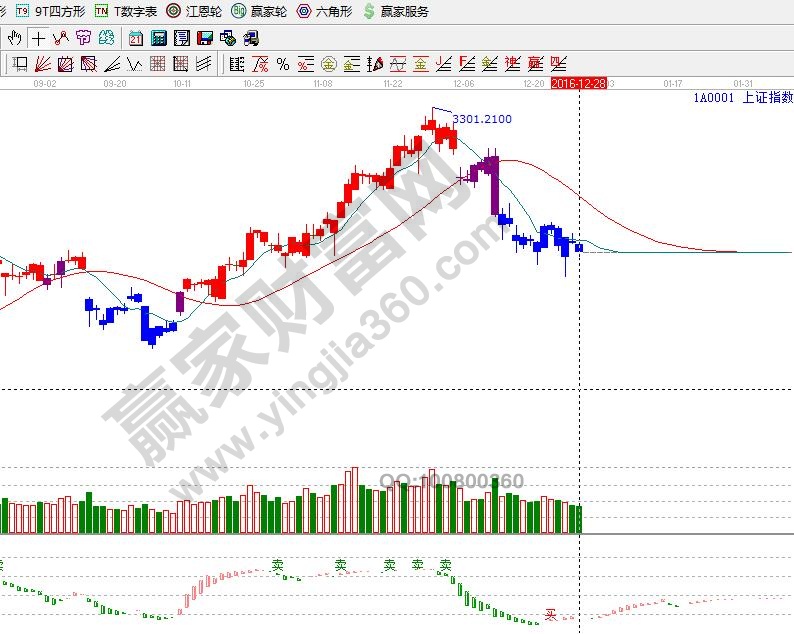
Task: Select the percent sign tool
Action: point(283,65)
